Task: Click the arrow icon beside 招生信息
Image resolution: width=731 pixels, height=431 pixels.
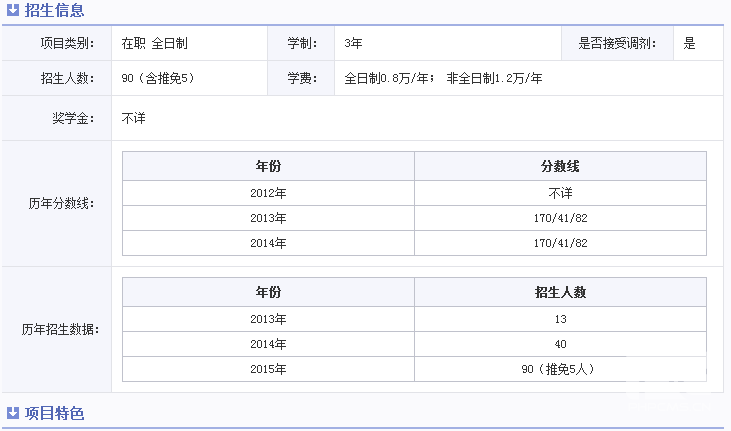Action: pyautogui.click(x=13, y=10)
